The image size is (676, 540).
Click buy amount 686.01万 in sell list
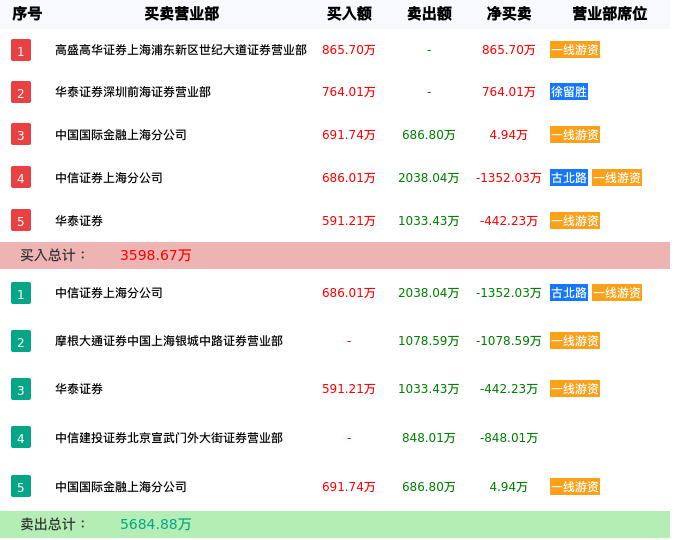pos(349,293)
